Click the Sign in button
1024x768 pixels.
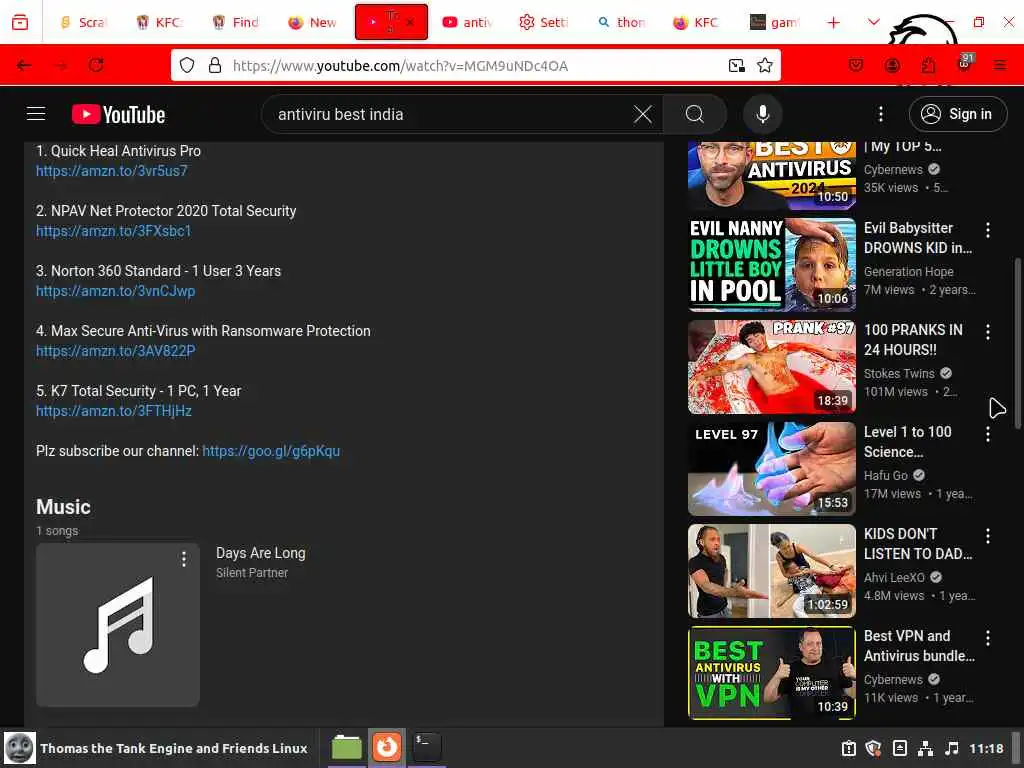coord(957,114)
